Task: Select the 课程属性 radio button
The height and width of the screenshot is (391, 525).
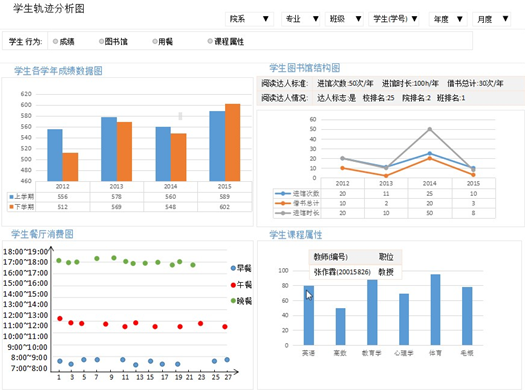Action: coord(210,41)
